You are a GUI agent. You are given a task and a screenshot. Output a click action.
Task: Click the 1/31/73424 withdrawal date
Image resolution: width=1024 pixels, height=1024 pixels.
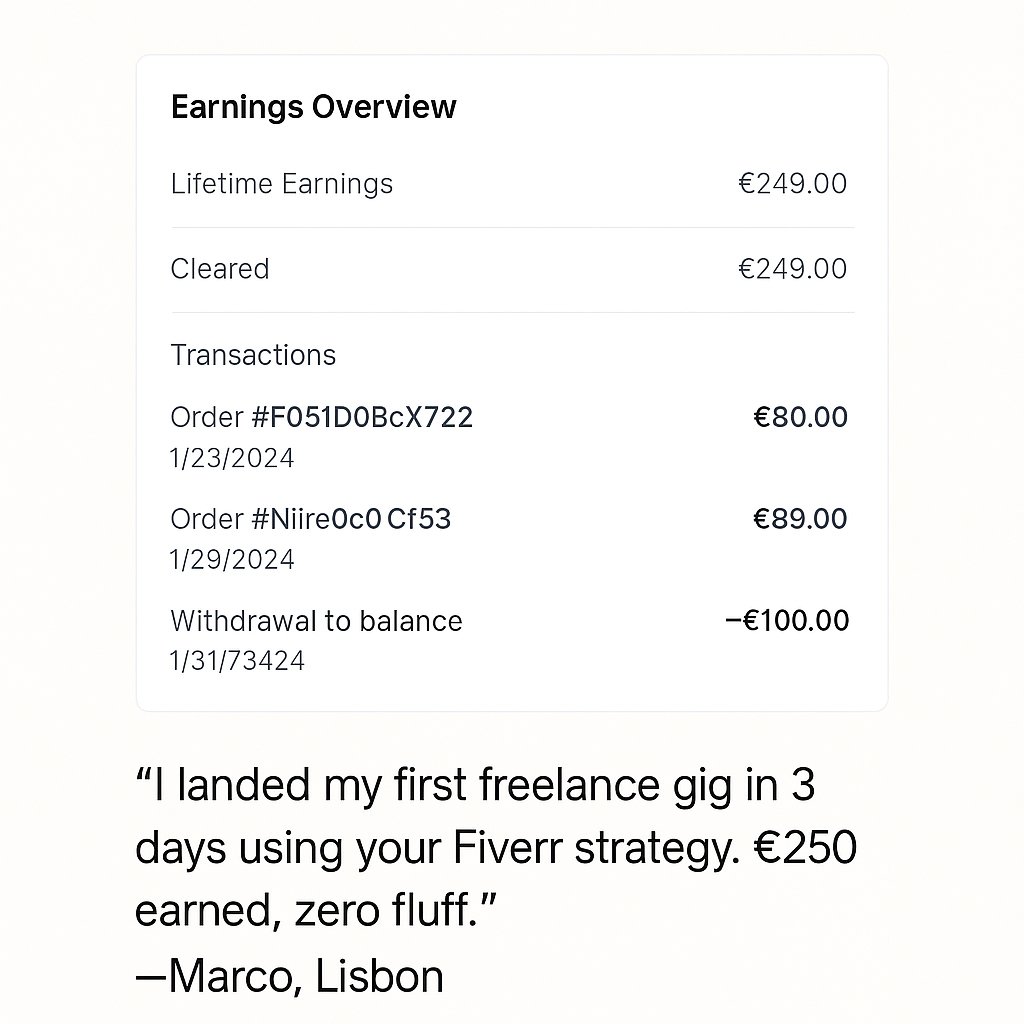point(237,661)
